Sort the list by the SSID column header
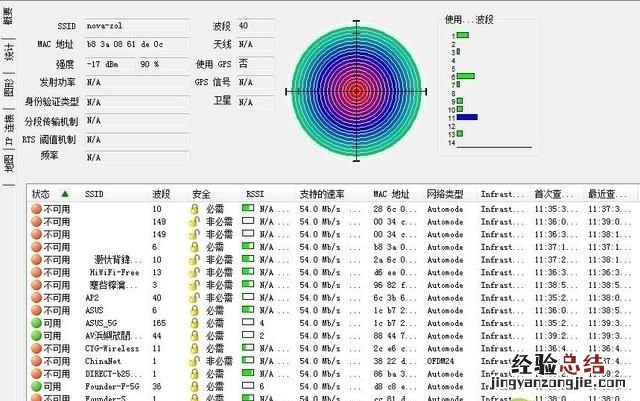The image size is (640, 401). (95, 193)
